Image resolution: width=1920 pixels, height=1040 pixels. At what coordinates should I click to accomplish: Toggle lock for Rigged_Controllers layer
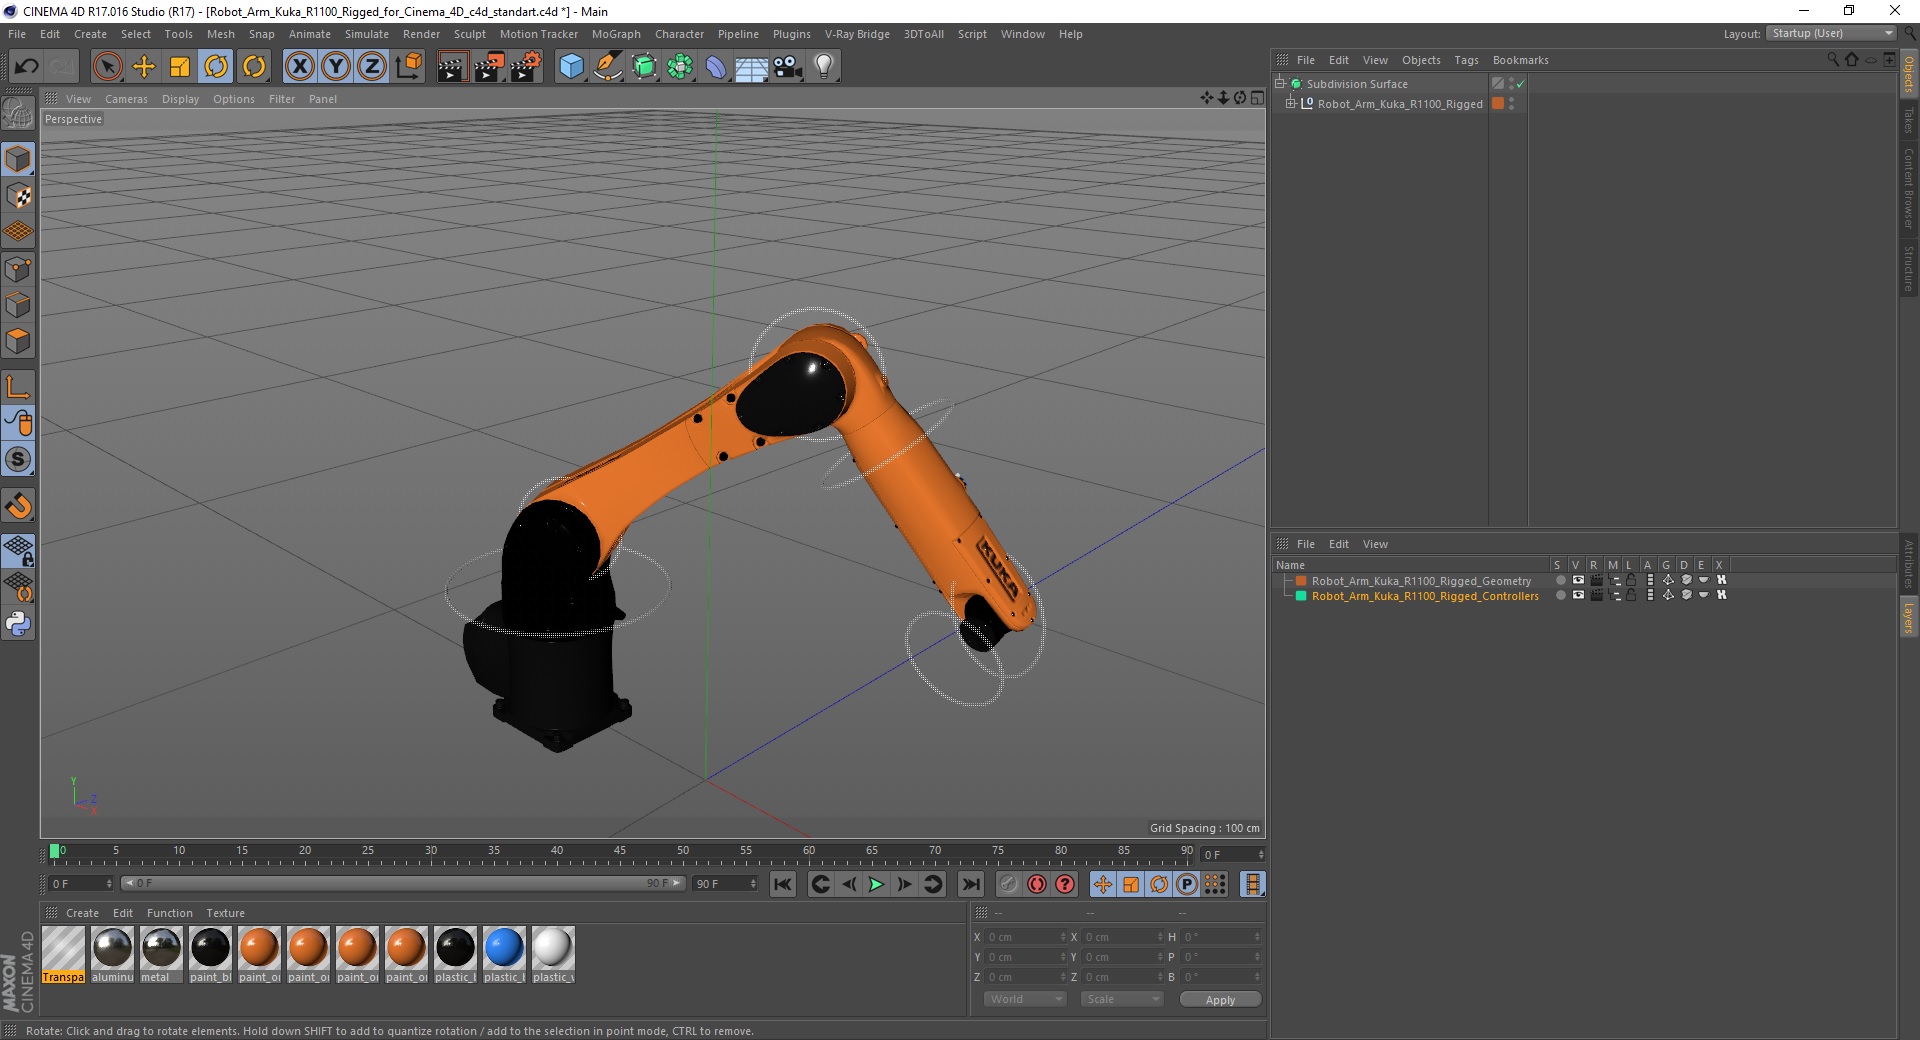[x=1631, y=595]
